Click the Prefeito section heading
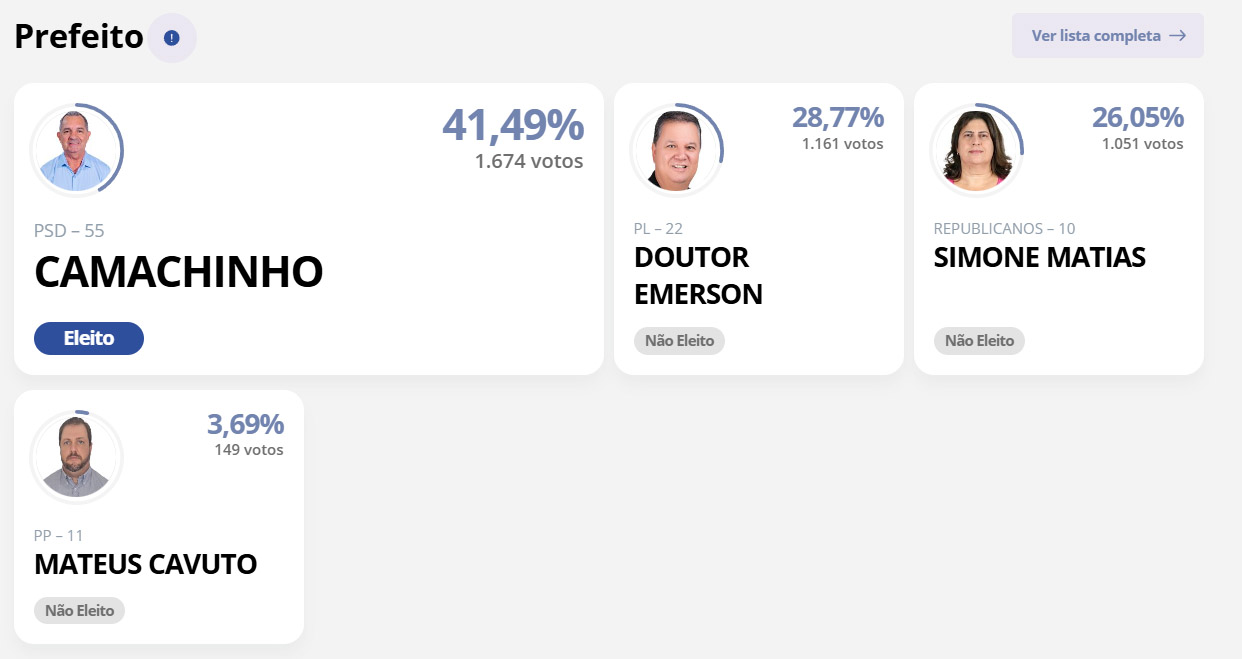1242x659 pixels. (79, 37)
